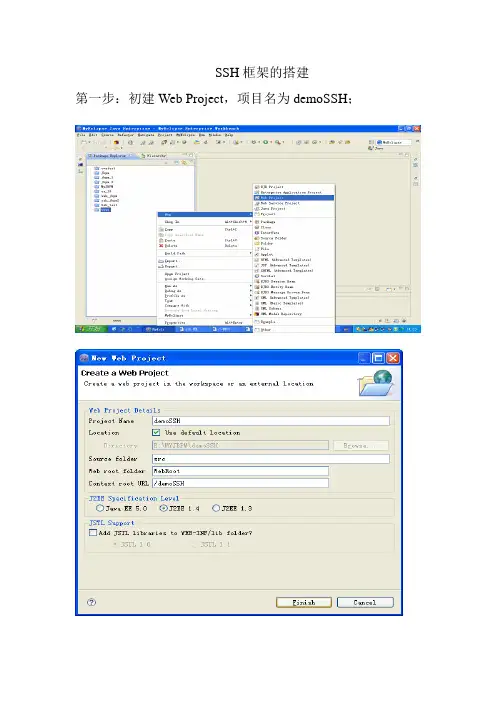
Task: Select the J2EE 1.3 radio button
Action: pos(216,508)
